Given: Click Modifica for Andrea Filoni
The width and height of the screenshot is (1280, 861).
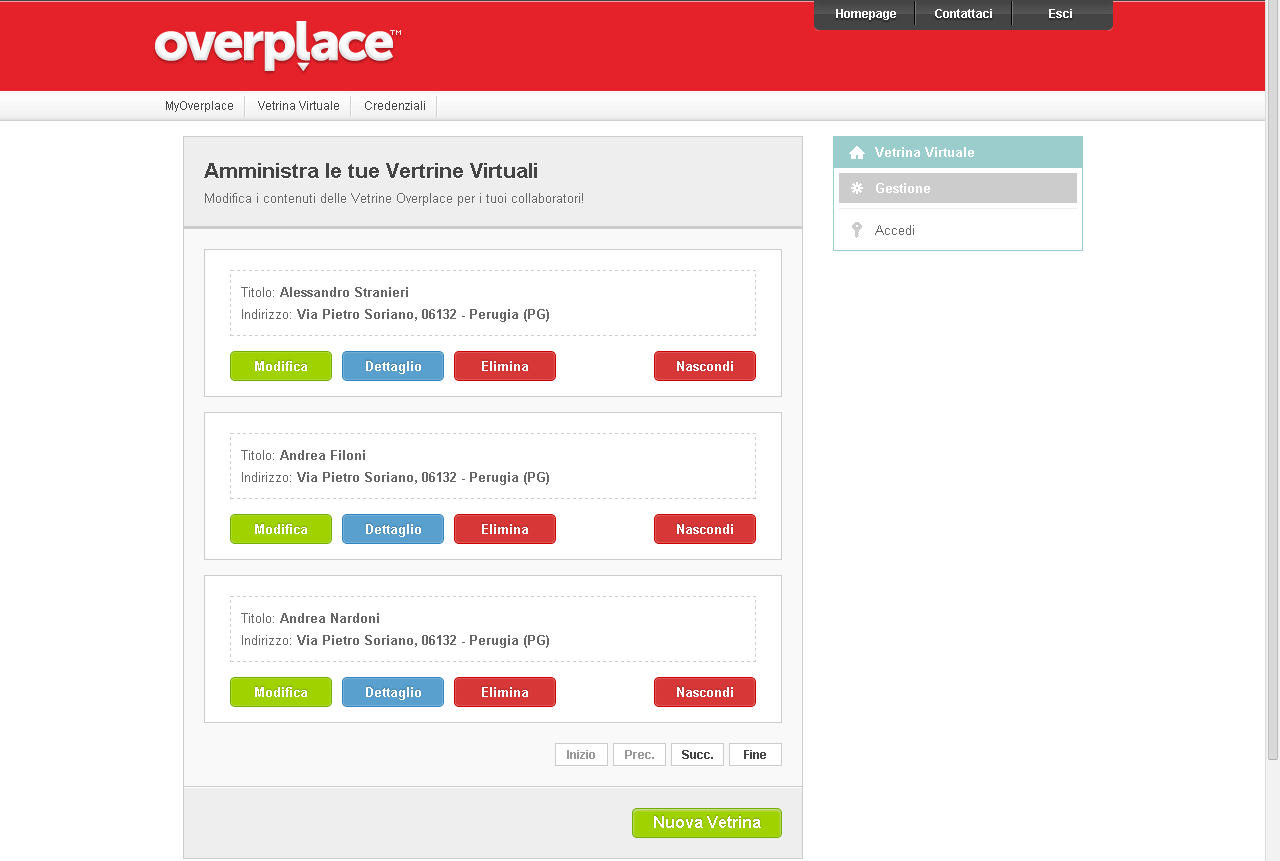Looking at the screenshot, I should pyautogui.click(x=281, y=529).
